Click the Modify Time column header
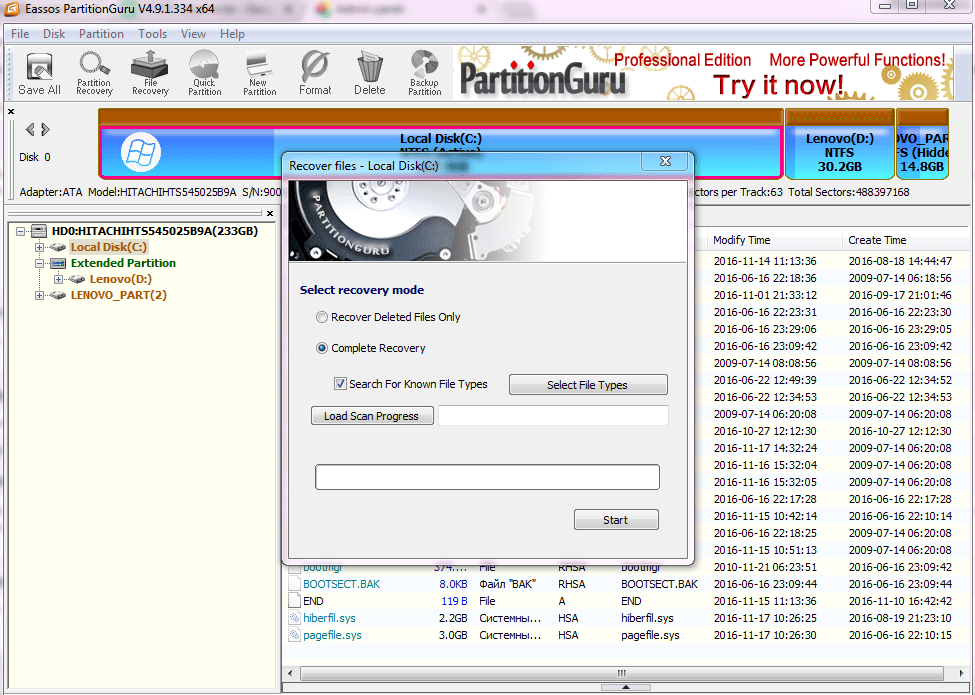This screenshot has width=975, height=695. [x=775, y=240]
